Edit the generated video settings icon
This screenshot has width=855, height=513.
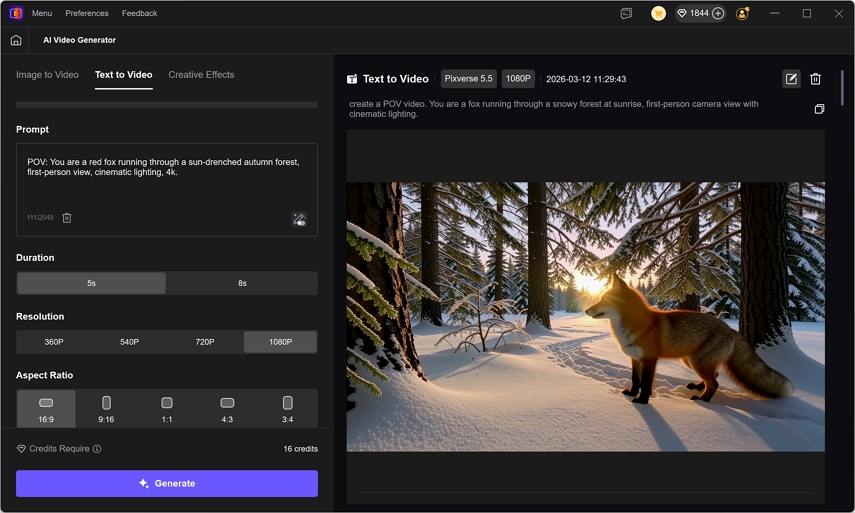791,79
